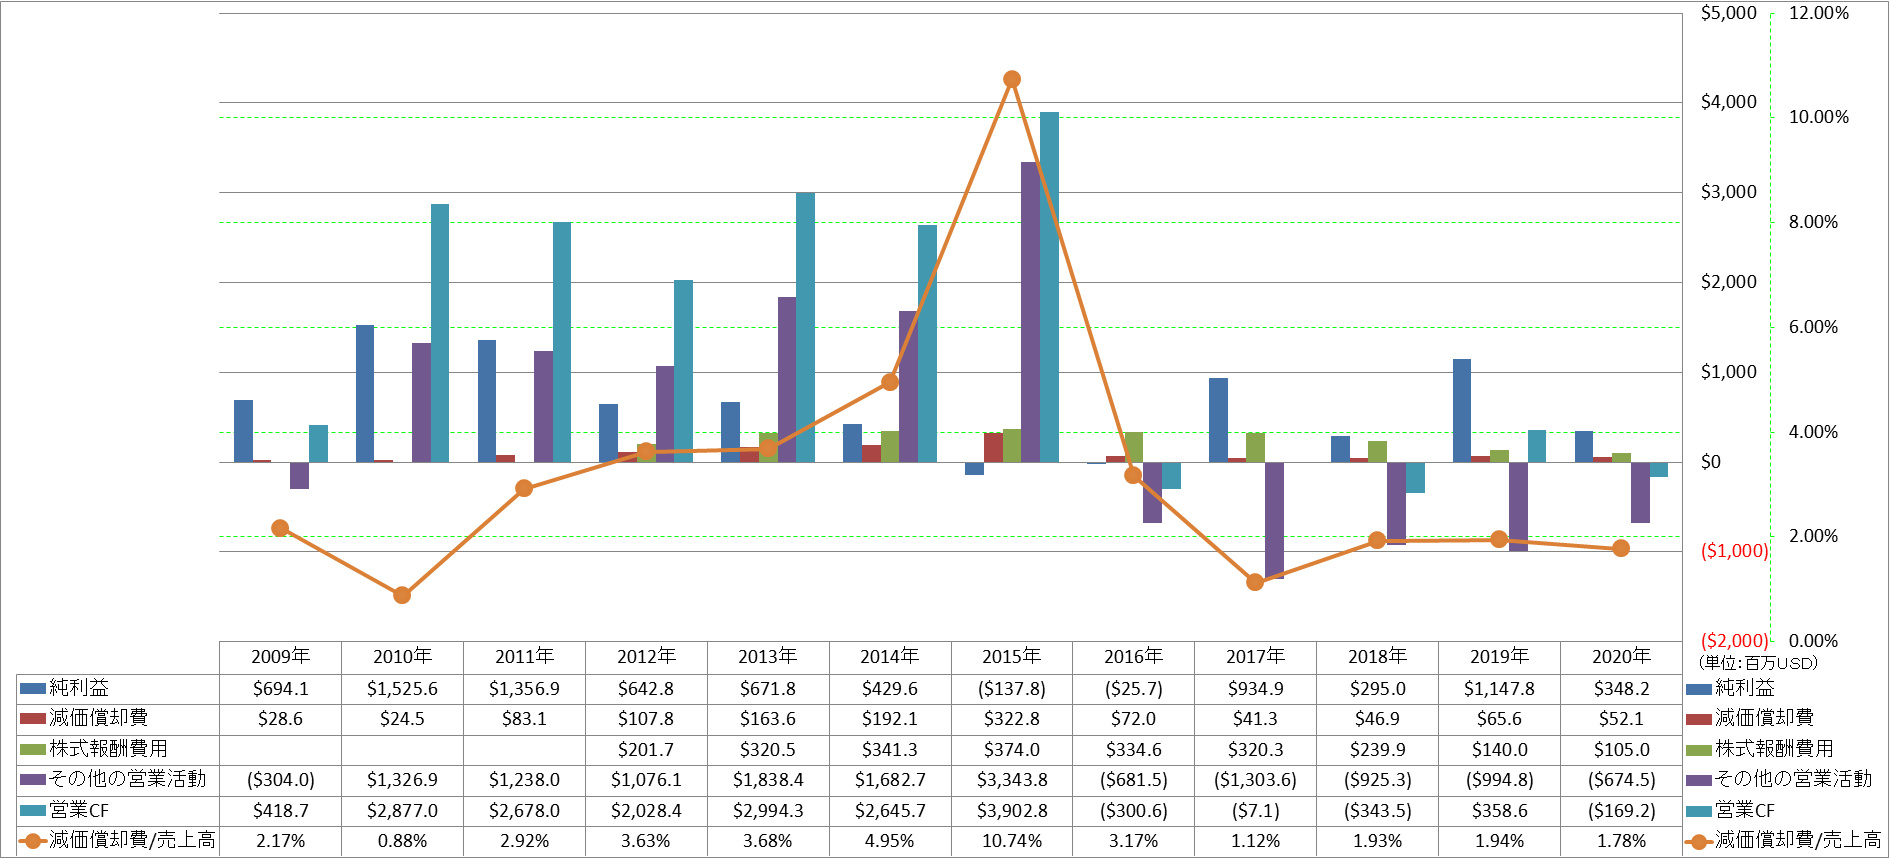Click the orange line data point at 2015 peak
Viewport: 1889px width, 858px height.
point(1012,79)
